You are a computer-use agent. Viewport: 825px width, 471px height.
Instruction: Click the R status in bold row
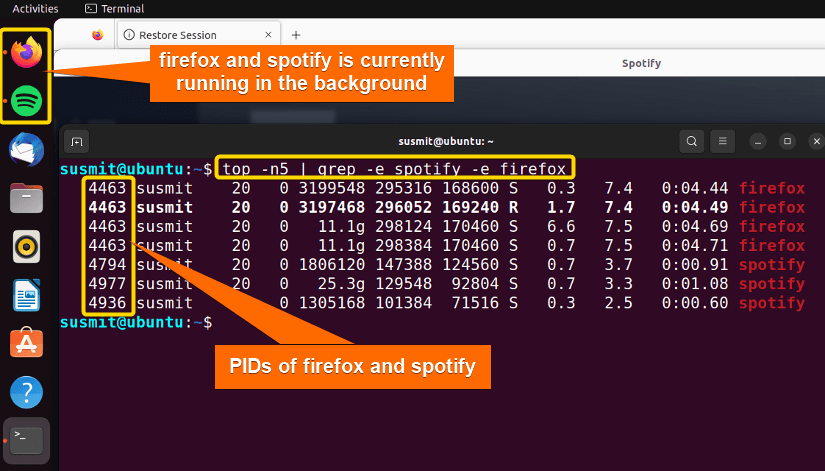pos(514,207)
